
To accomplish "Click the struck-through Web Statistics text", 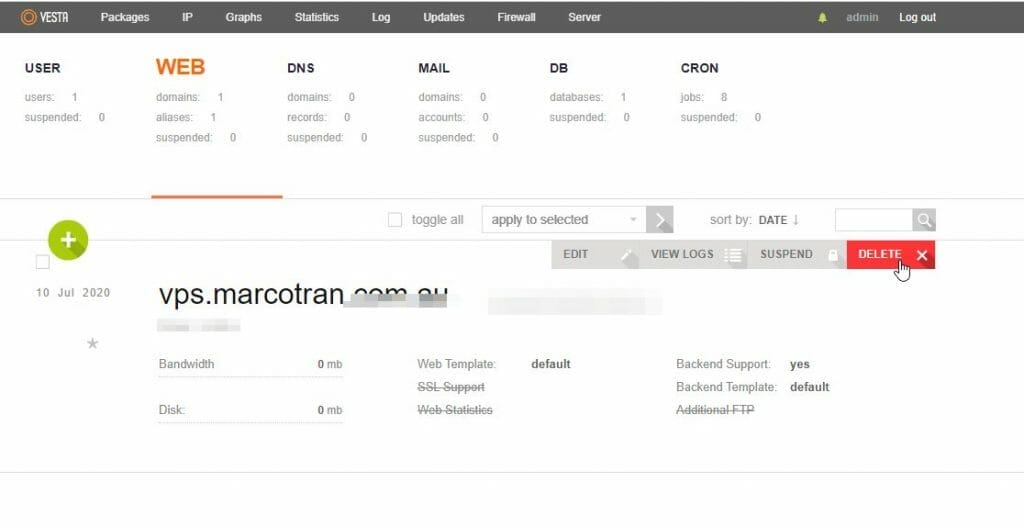I will pyautogui.click(x=455, y=409).
